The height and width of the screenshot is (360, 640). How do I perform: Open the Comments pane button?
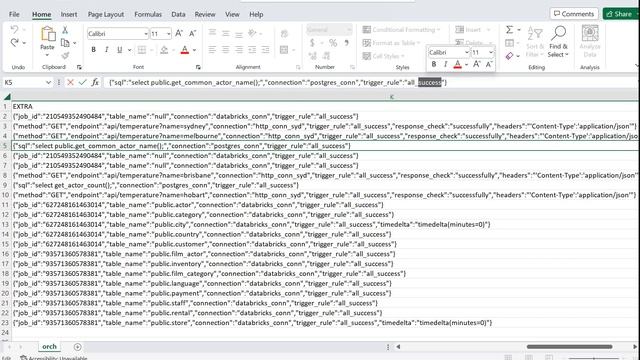coord(574,14)
